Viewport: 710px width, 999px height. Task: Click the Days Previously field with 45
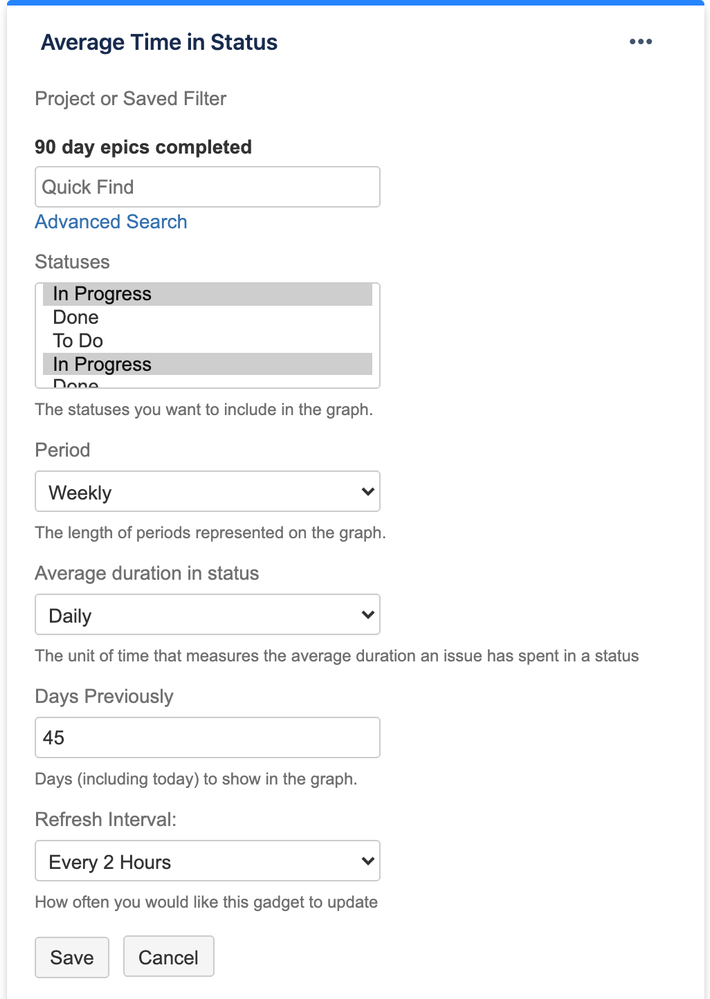[208, 738]
